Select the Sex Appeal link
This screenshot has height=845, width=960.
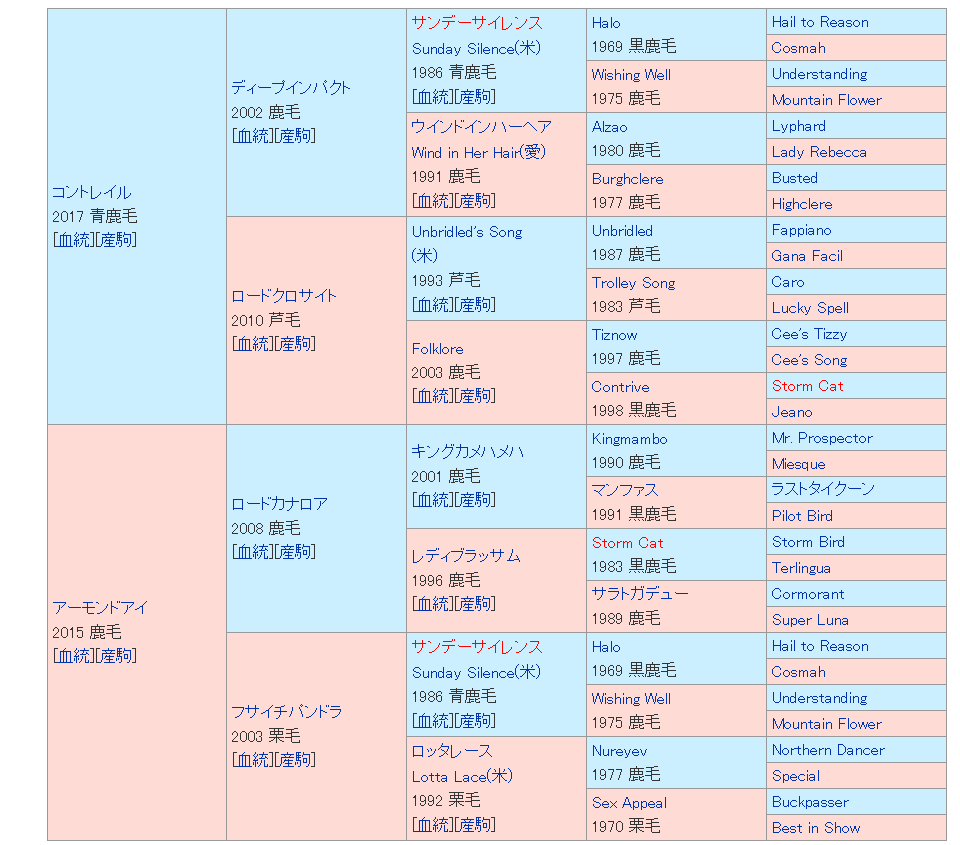click(x=629, y=804)
